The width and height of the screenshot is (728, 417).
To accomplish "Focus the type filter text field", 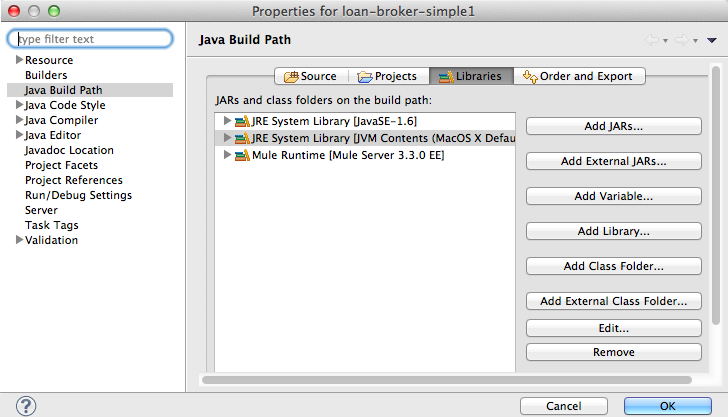I will pos(90,39).
